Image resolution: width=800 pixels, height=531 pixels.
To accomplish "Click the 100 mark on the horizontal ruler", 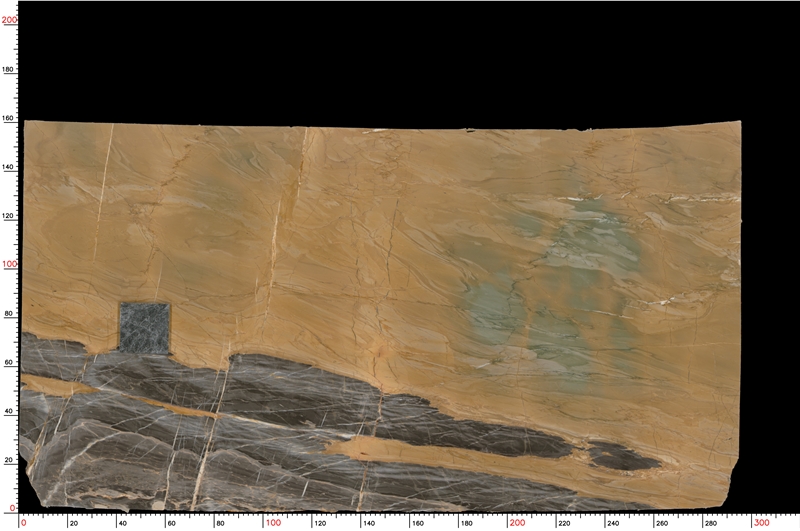I will tap(273, 522).
